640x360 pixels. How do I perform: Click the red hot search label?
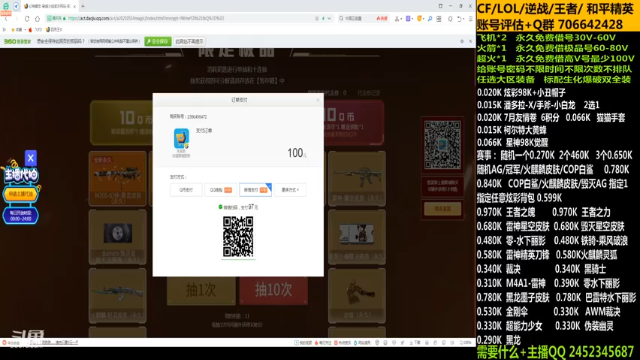click(x=382, y=18)
